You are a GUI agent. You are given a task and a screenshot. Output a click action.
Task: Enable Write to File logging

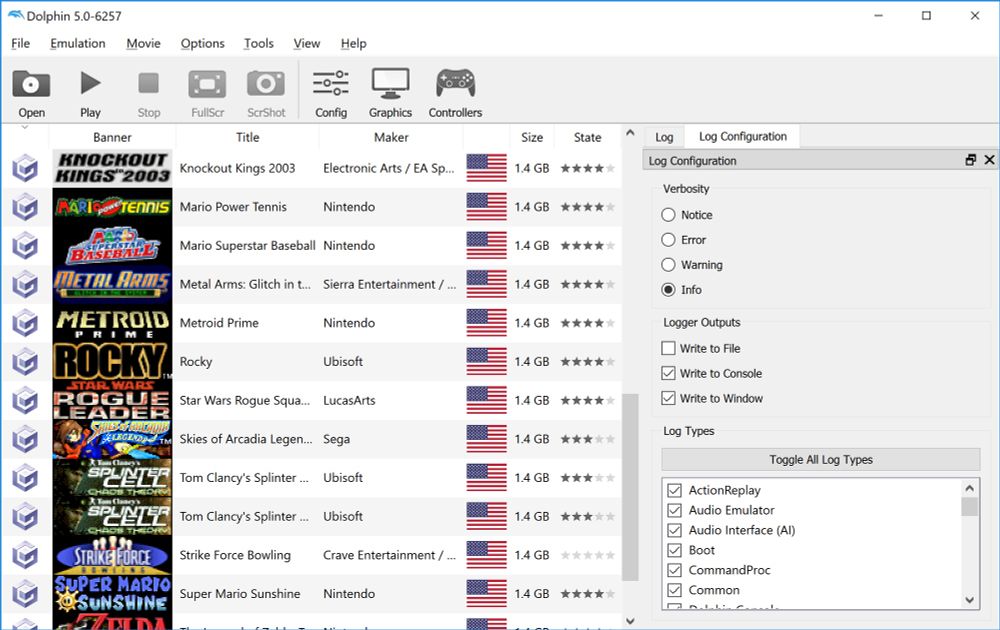coord(667,348)
